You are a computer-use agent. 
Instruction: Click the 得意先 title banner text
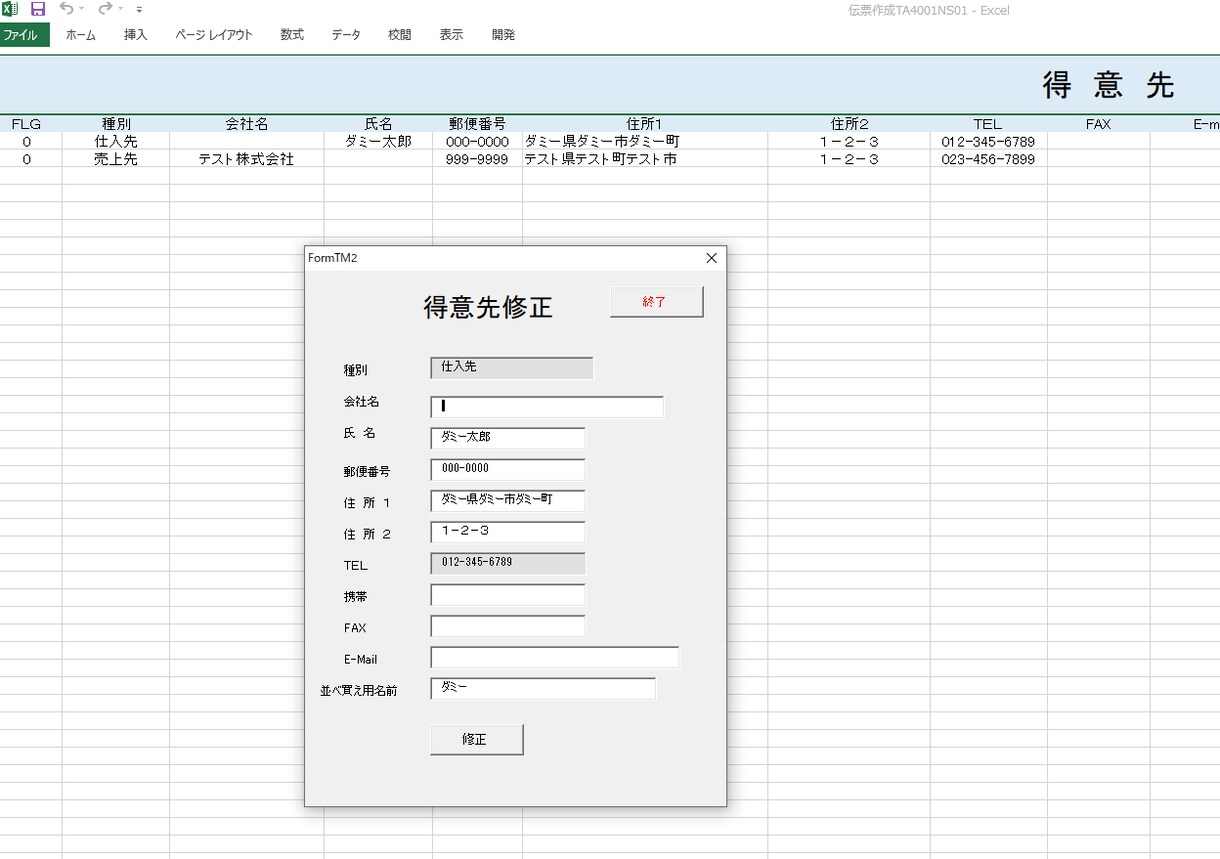click(x=1108, y=86)
